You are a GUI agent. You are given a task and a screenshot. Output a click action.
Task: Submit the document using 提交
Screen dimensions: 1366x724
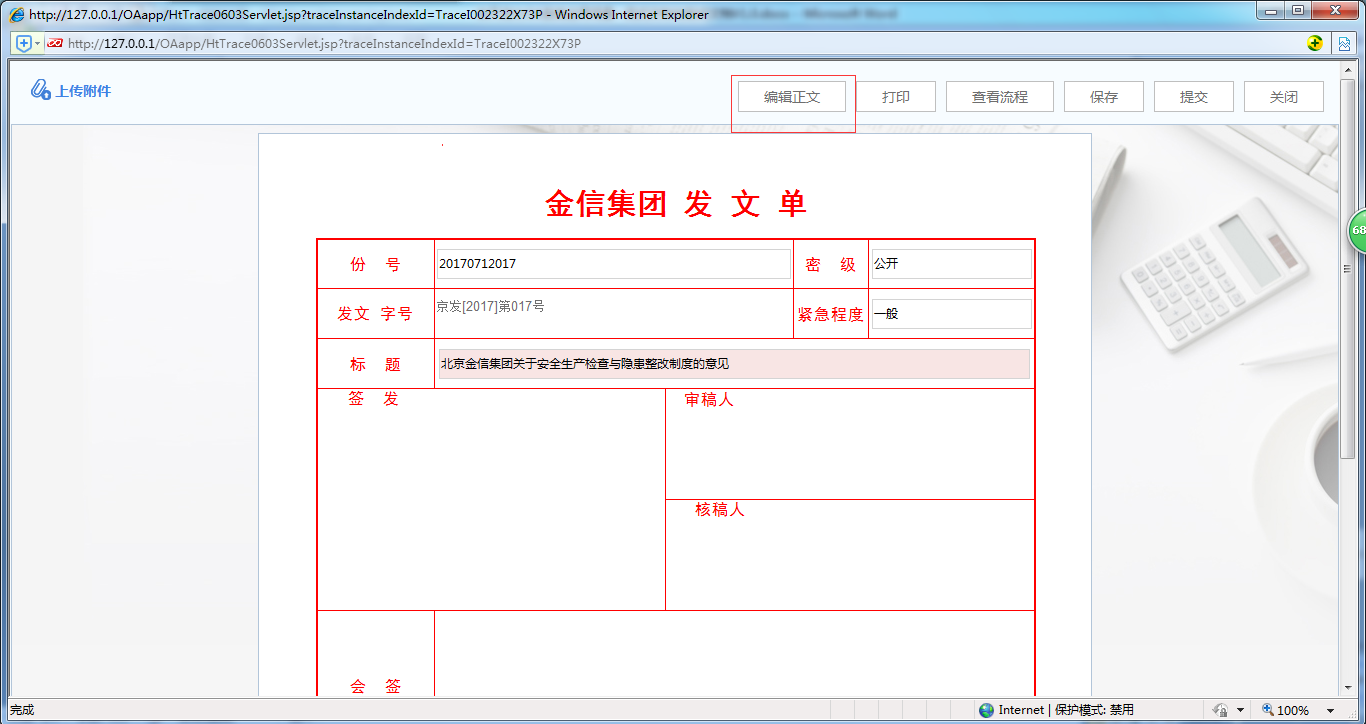(x=1193, y=97)
